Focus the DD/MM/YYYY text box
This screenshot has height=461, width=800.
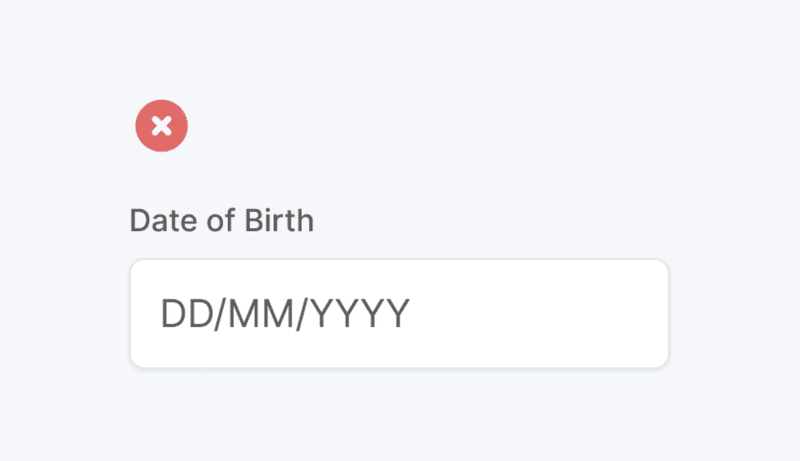(399, 313)
